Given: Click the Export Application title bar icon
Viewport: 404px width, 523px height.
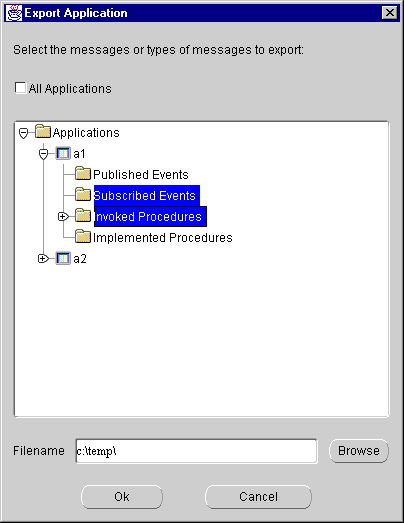Looking at the screenshot, I should pos(14,13).
